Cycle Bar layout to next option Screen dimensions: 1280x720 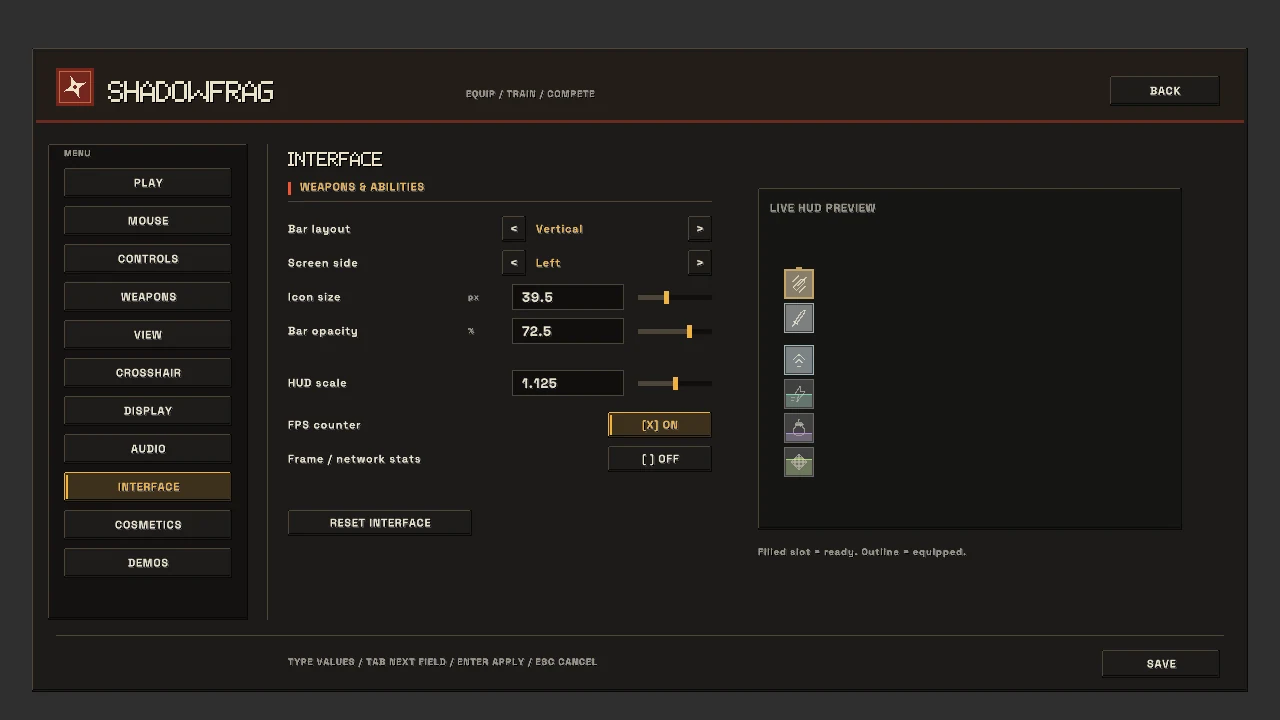(x=700, y=229)
